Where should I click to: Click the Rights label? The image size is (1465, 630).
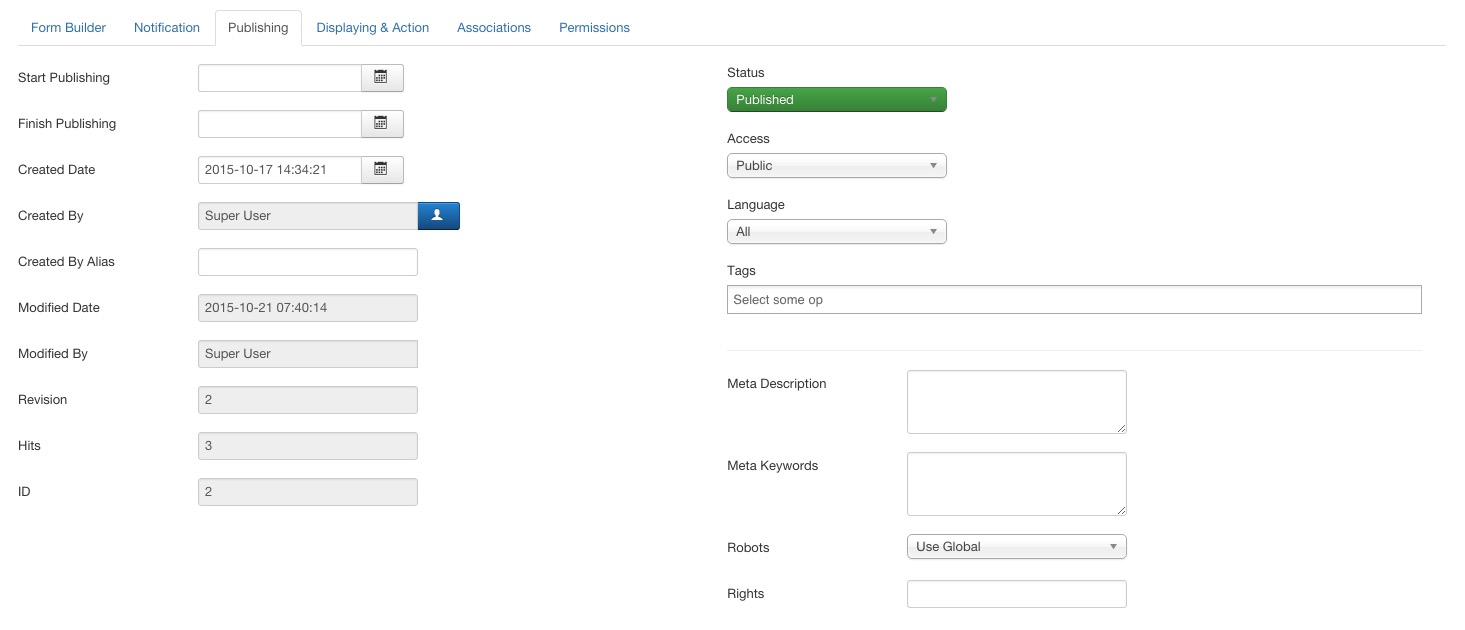coord(746,594)
